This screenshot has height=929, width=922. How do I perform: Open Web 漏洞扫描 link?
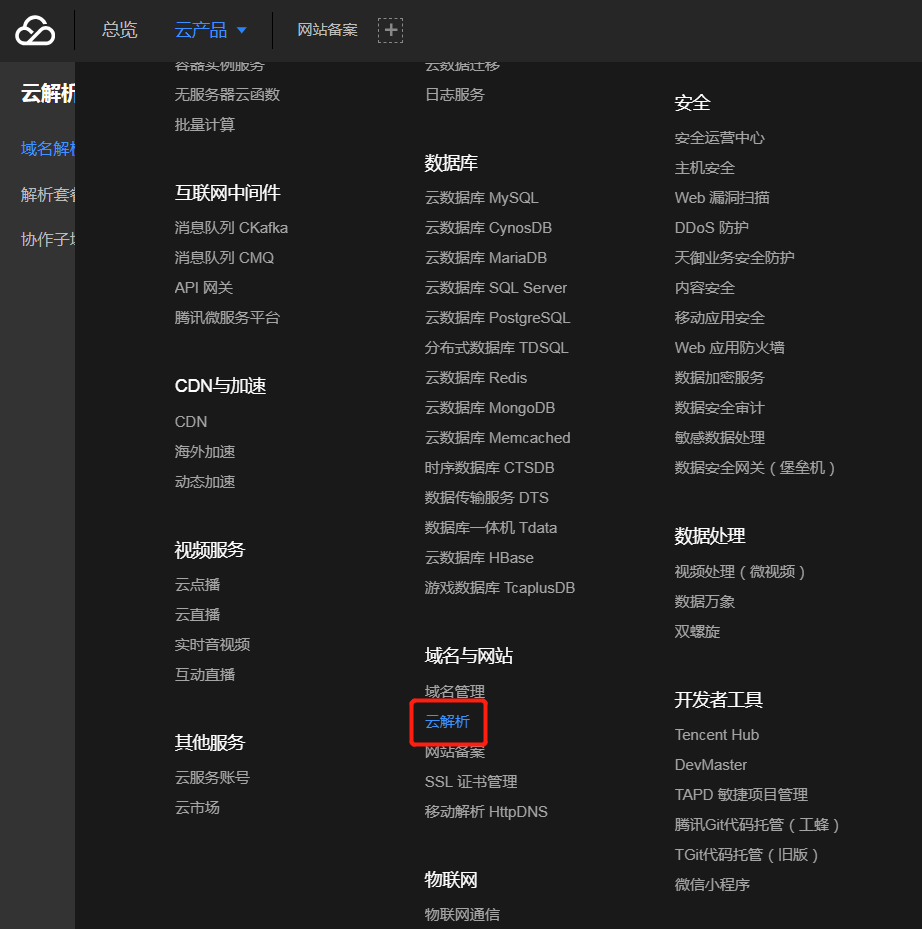click(722, 198)
